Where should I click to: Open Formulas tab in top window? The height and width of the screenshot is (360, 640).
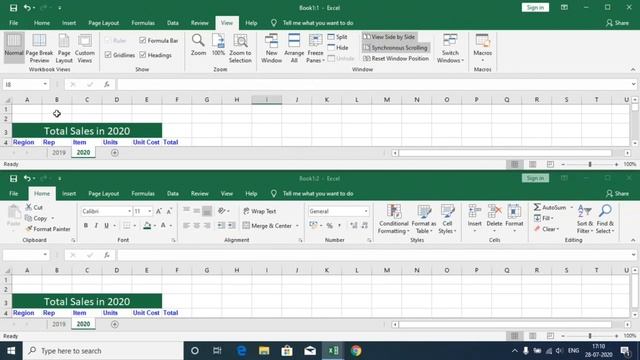point(143,23)
